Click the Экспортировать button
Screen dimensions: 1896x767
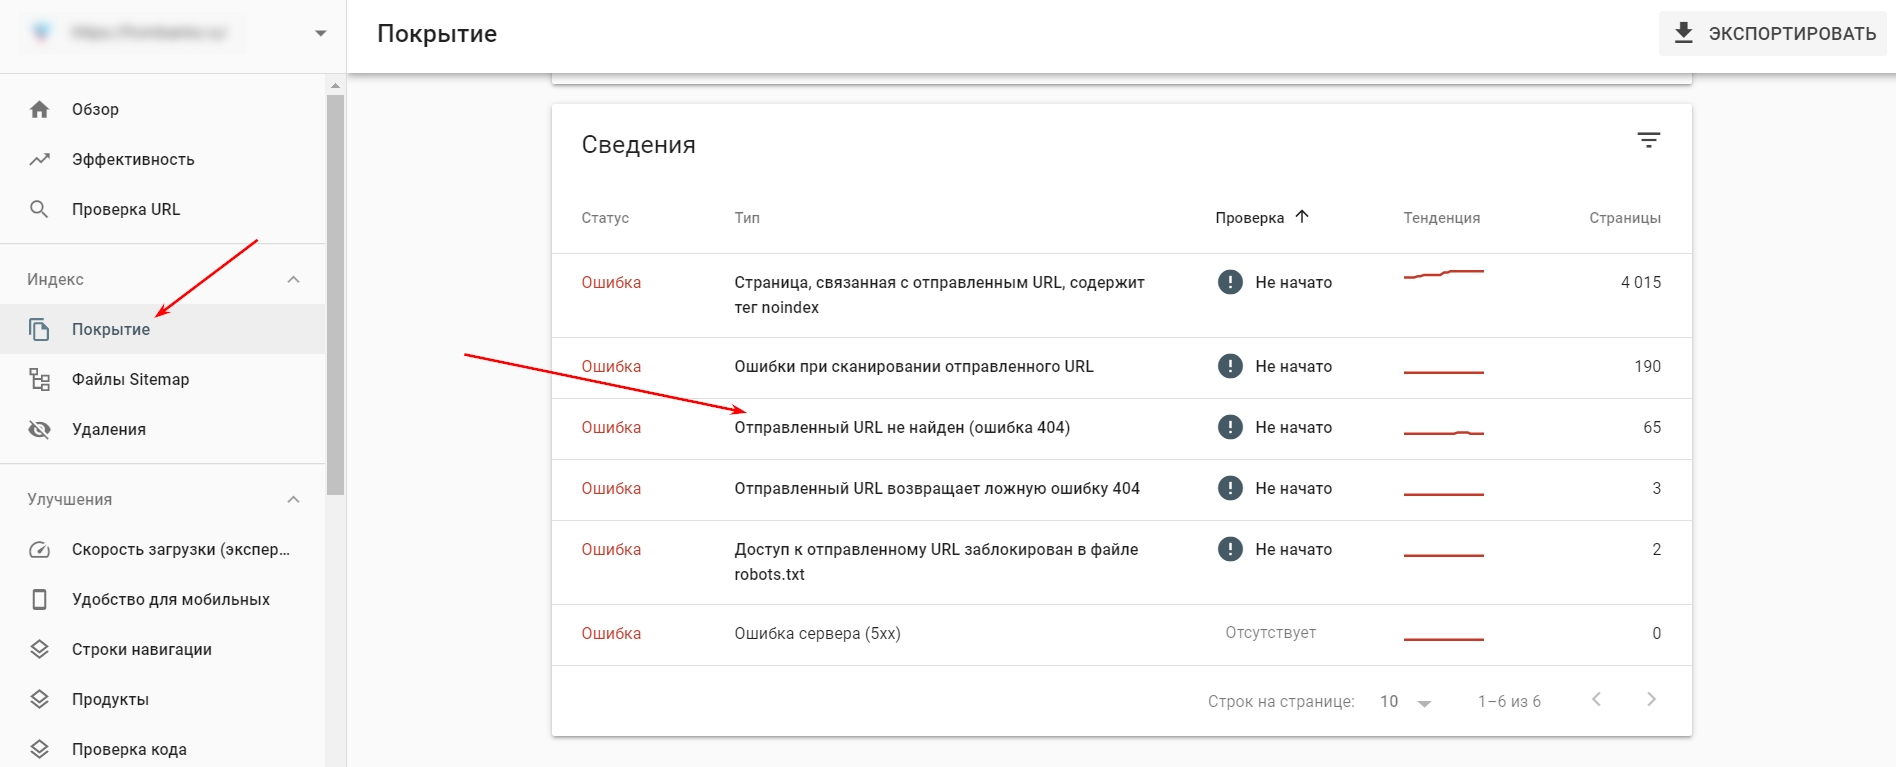1773,33
